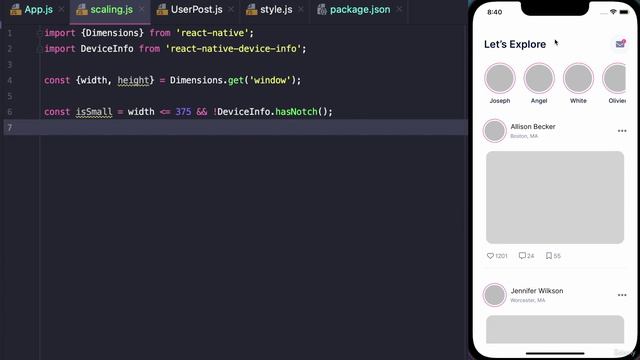Close the UserPost.js tab
The width and height of the screenshot is (640, 360).
point(231,9)
